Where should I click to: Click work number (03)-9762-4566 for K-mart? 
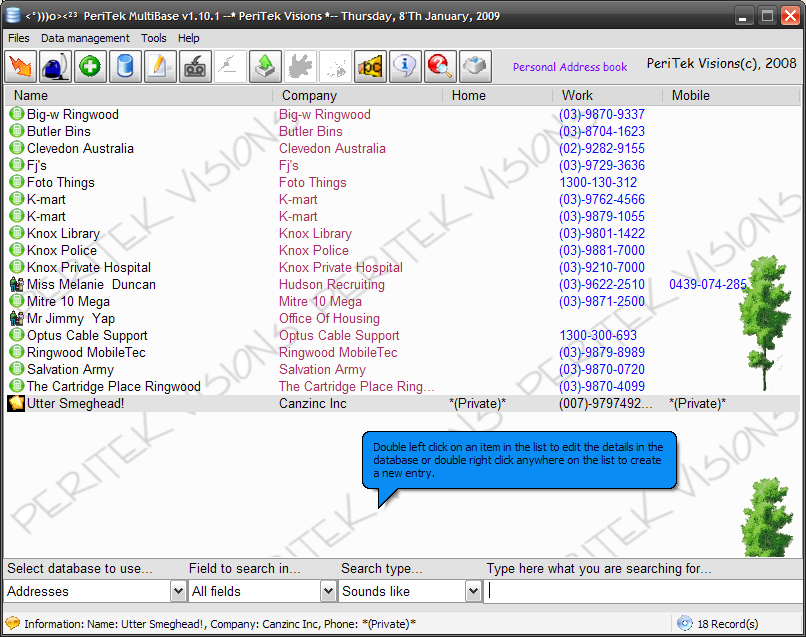601,199
